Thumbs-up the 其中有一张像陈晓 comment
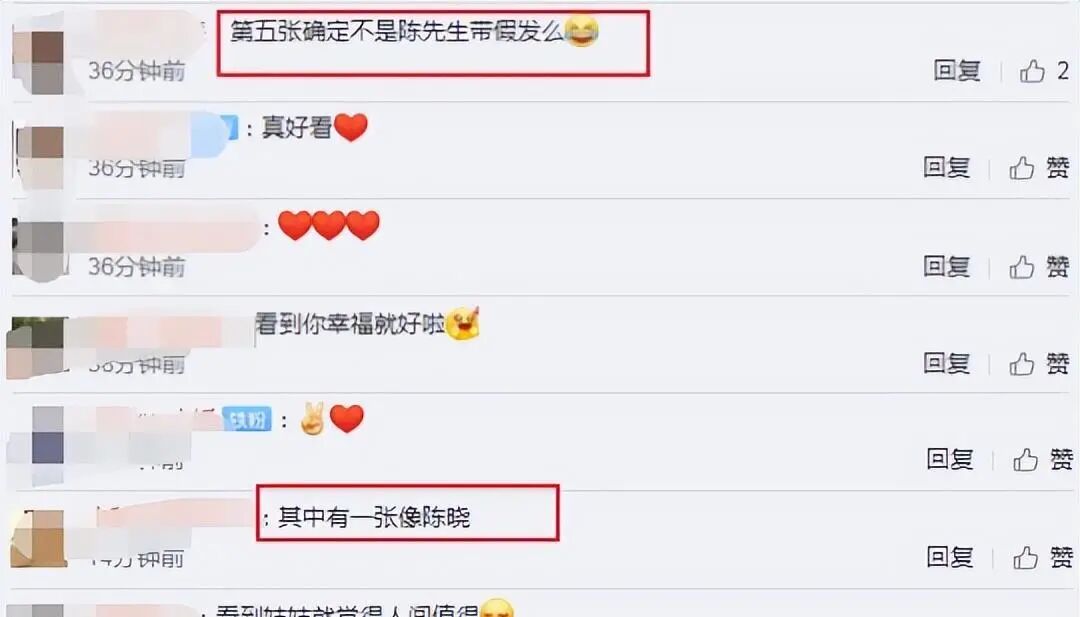 point(1025,556)
